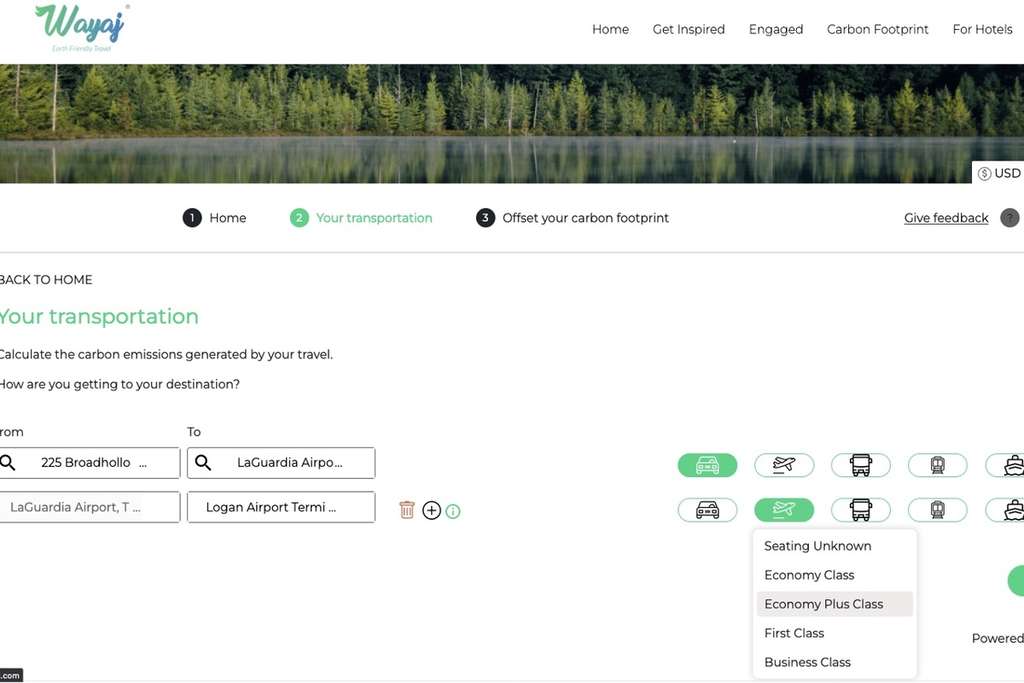1024x683 pixels.
Task: Open the info tooltip beside the plus icon
Action: click(452, 511)
